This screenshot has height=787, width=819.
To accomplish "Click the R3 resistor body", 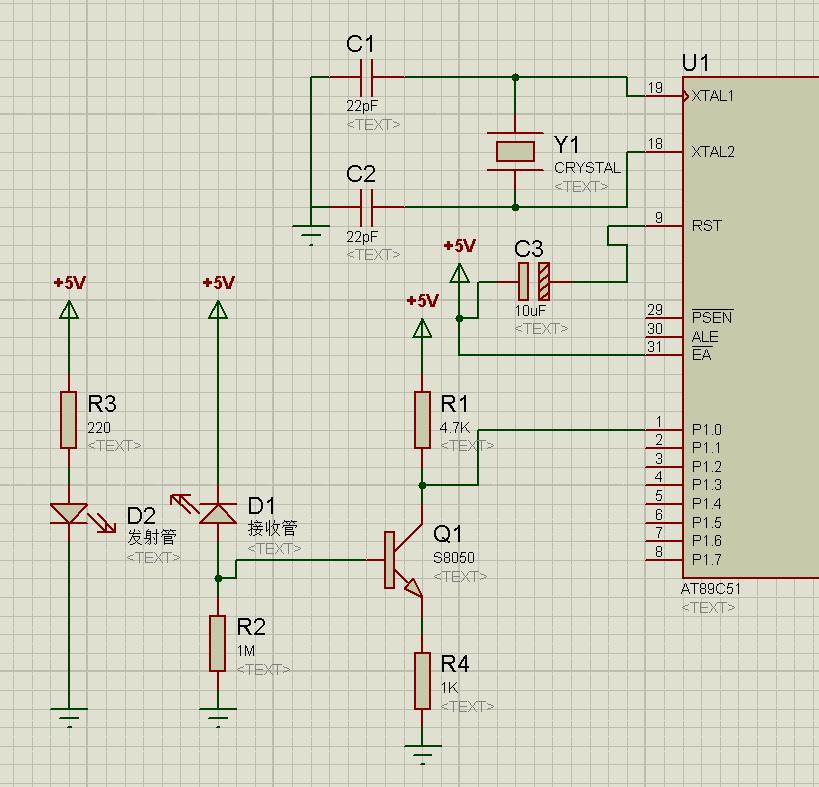I will point(69,419).
